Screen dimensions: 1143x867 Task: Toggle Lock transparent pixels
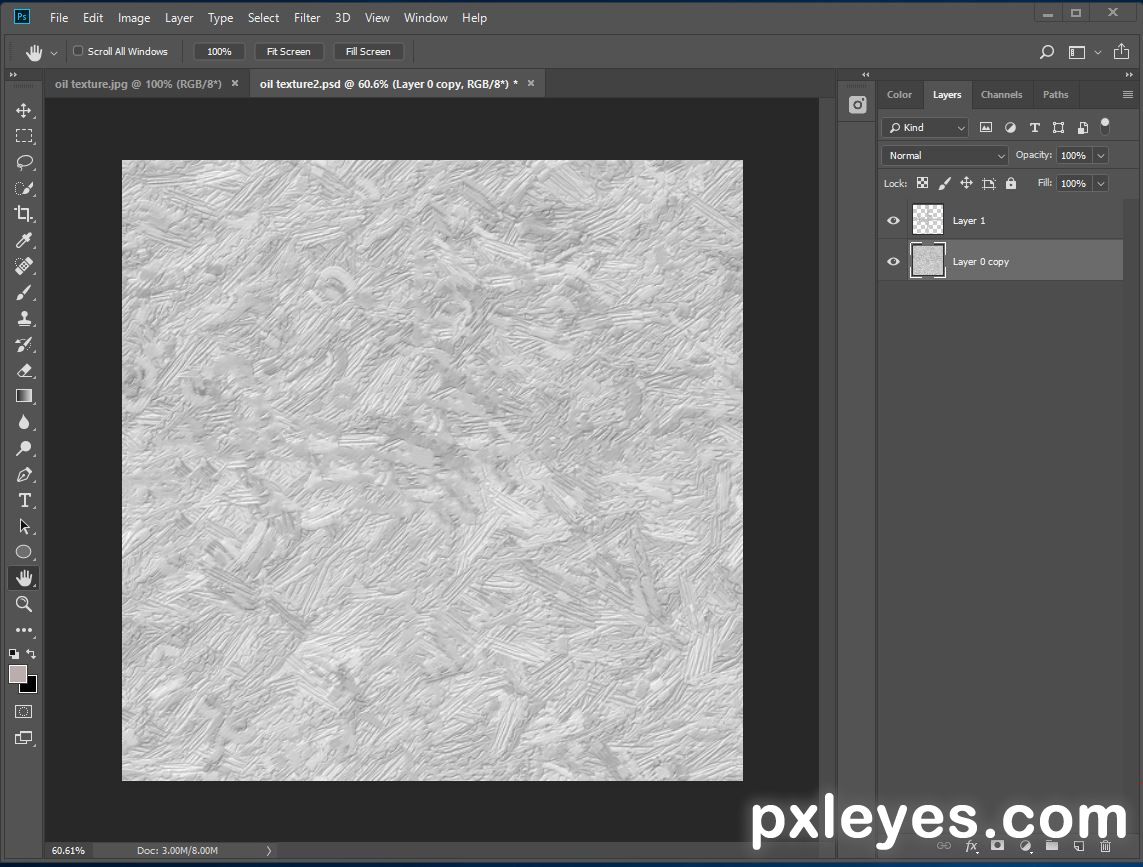(922, 183)
